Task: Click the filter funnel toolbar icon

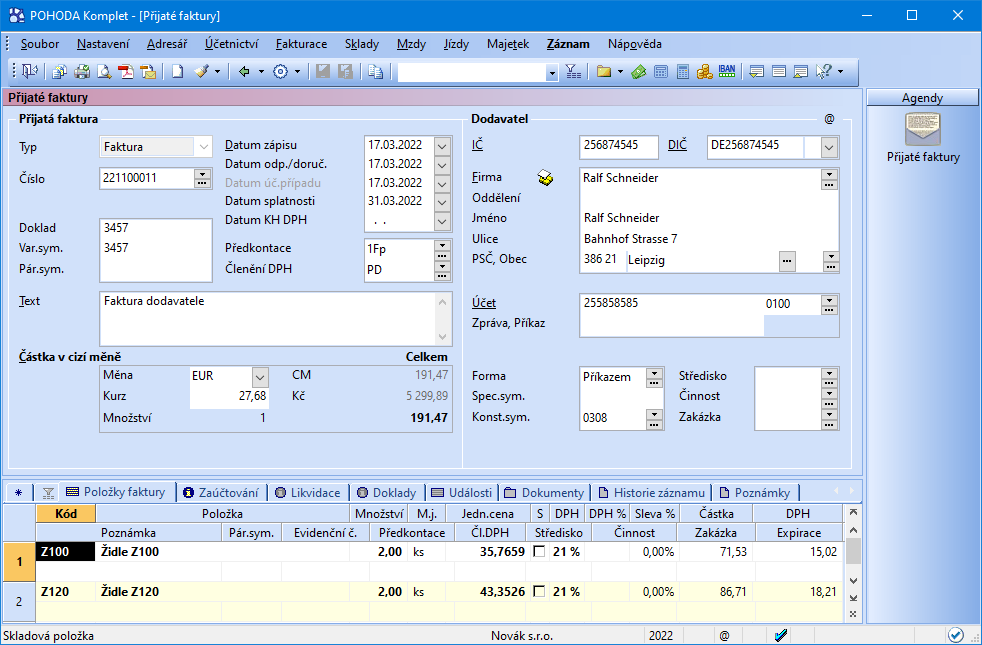Action: 573,71
